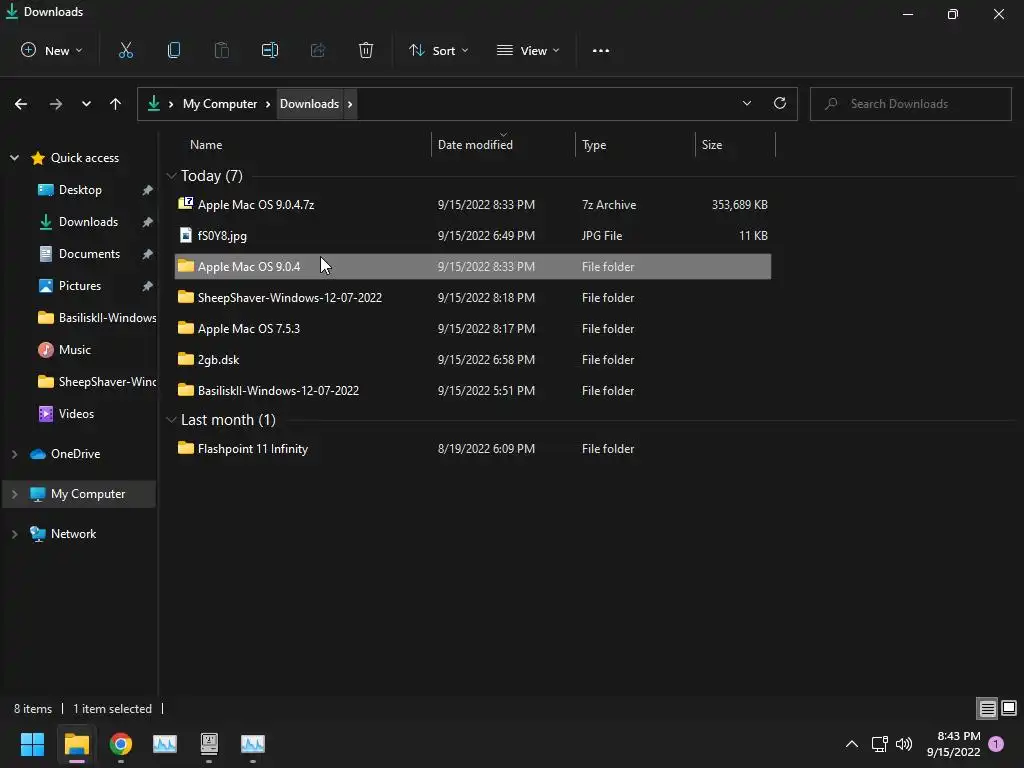Select the fS0Y8.jpg file

tap(472, 236)
